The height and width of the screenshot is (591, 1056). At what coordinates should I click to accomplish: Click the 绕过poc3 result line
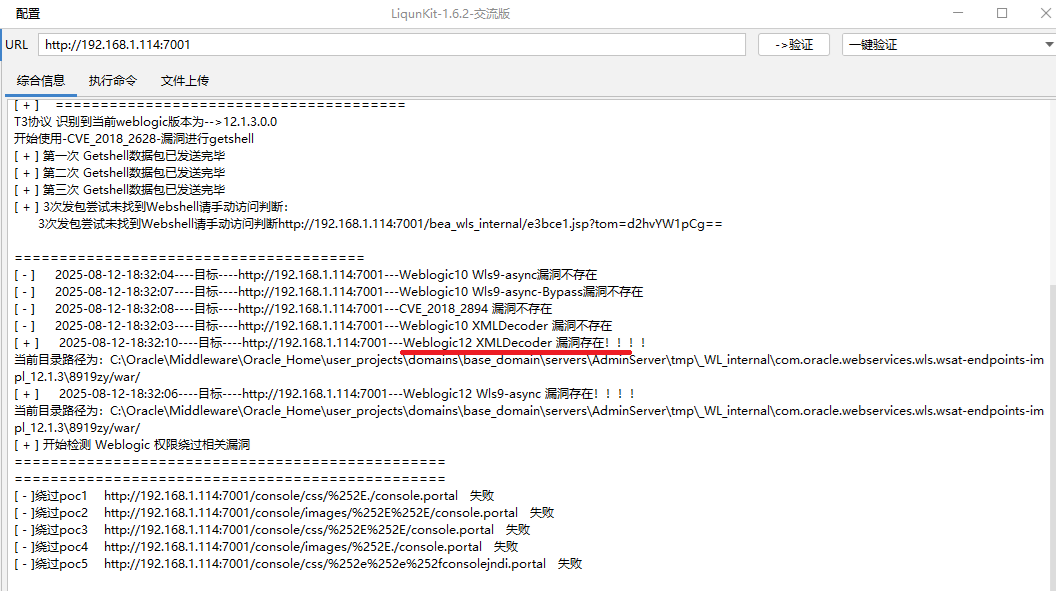[x=272, y=530]
